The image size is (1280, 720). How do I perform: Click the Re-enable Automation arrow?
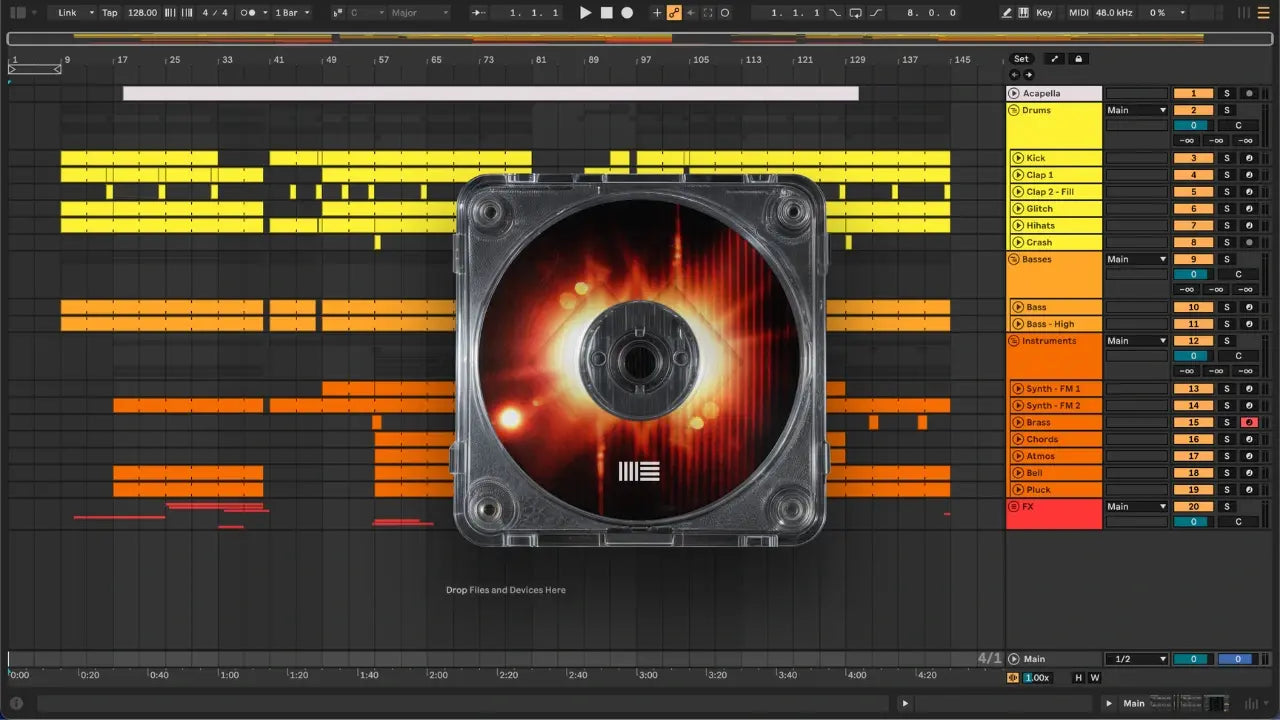[x=690, y=13]
